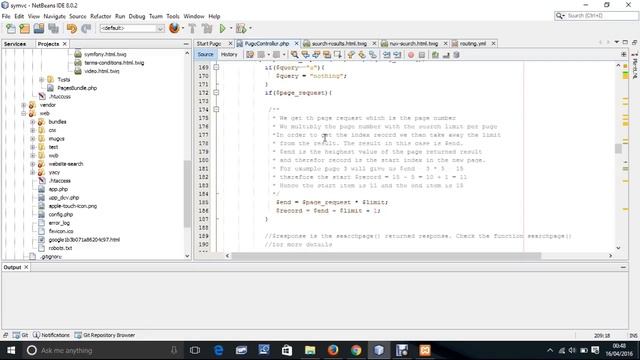Open the browser selection dropdown arrow
The width and height of the screenshot is (640, 360).
click(182, 28)
